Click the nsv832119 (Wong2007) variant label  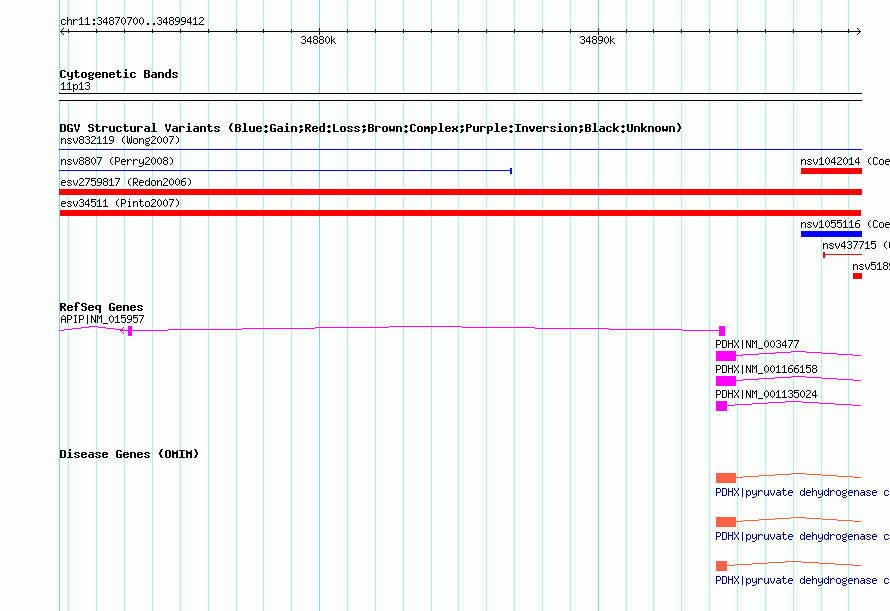pyautogui.click(x=120, y=140)
